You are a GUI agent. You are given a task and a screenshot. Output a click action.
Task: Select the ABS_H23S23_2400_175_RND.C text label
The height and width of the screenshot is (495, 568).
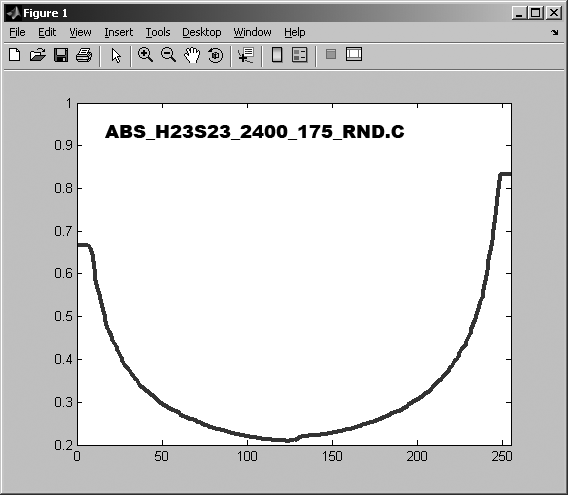[255, 132]
